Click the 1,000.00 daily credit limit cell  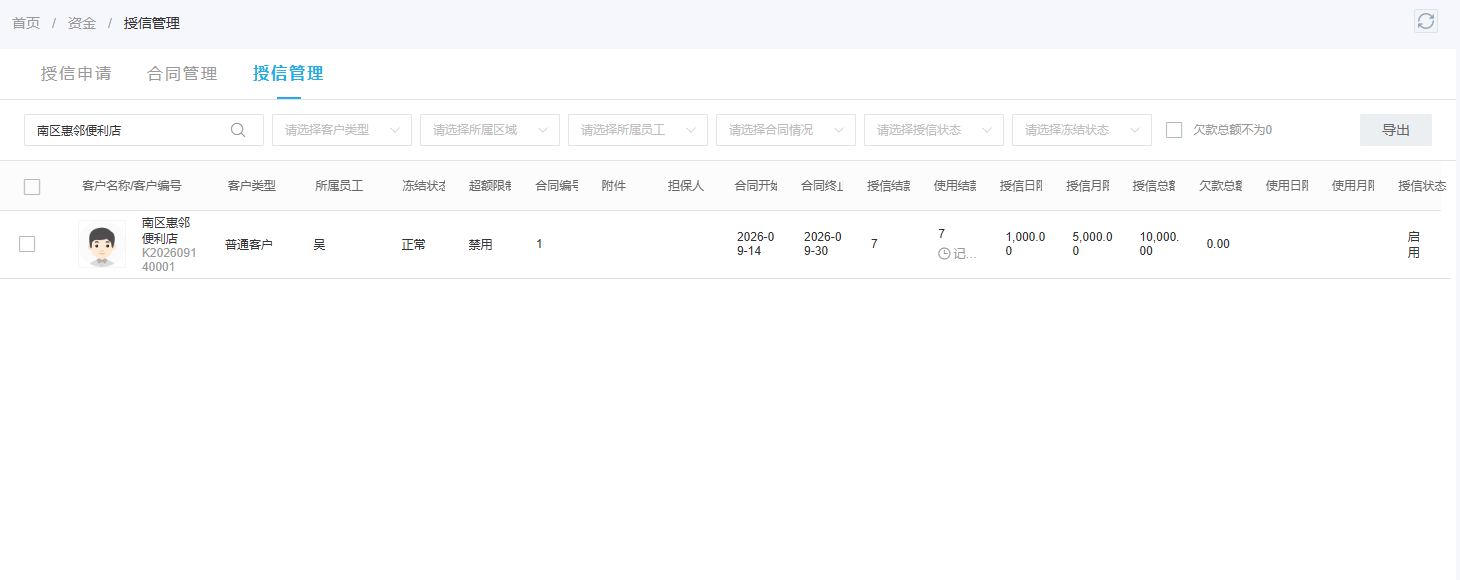click(x=1025, y=244)
